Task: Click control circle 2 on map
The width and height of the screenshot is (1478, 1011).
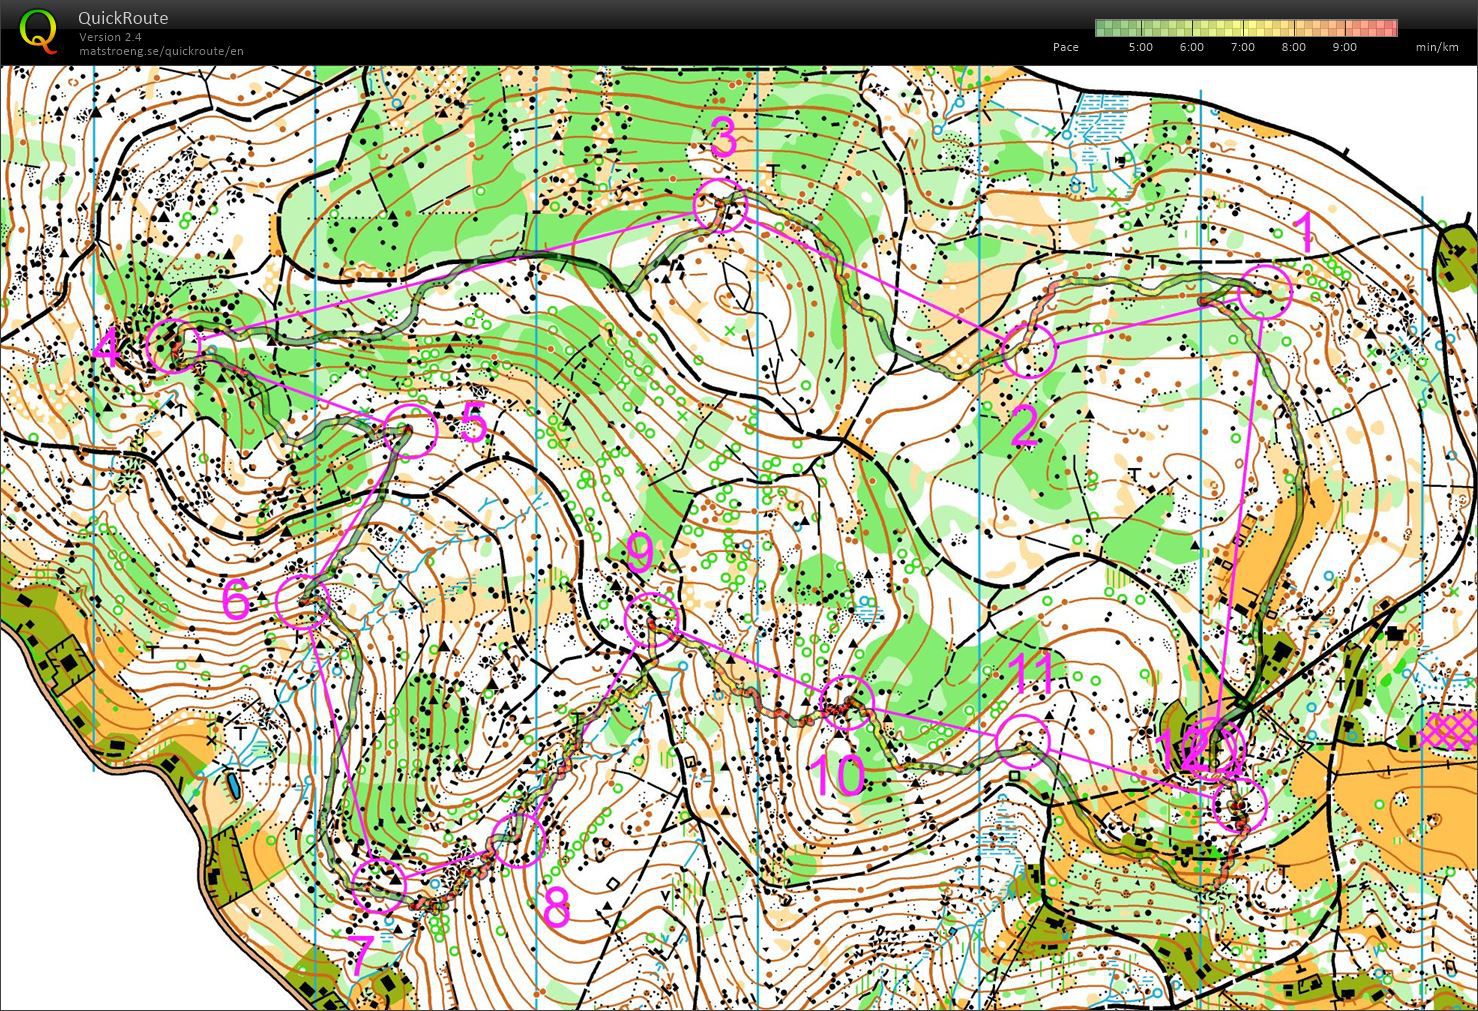Action: tap(1029, 351)
